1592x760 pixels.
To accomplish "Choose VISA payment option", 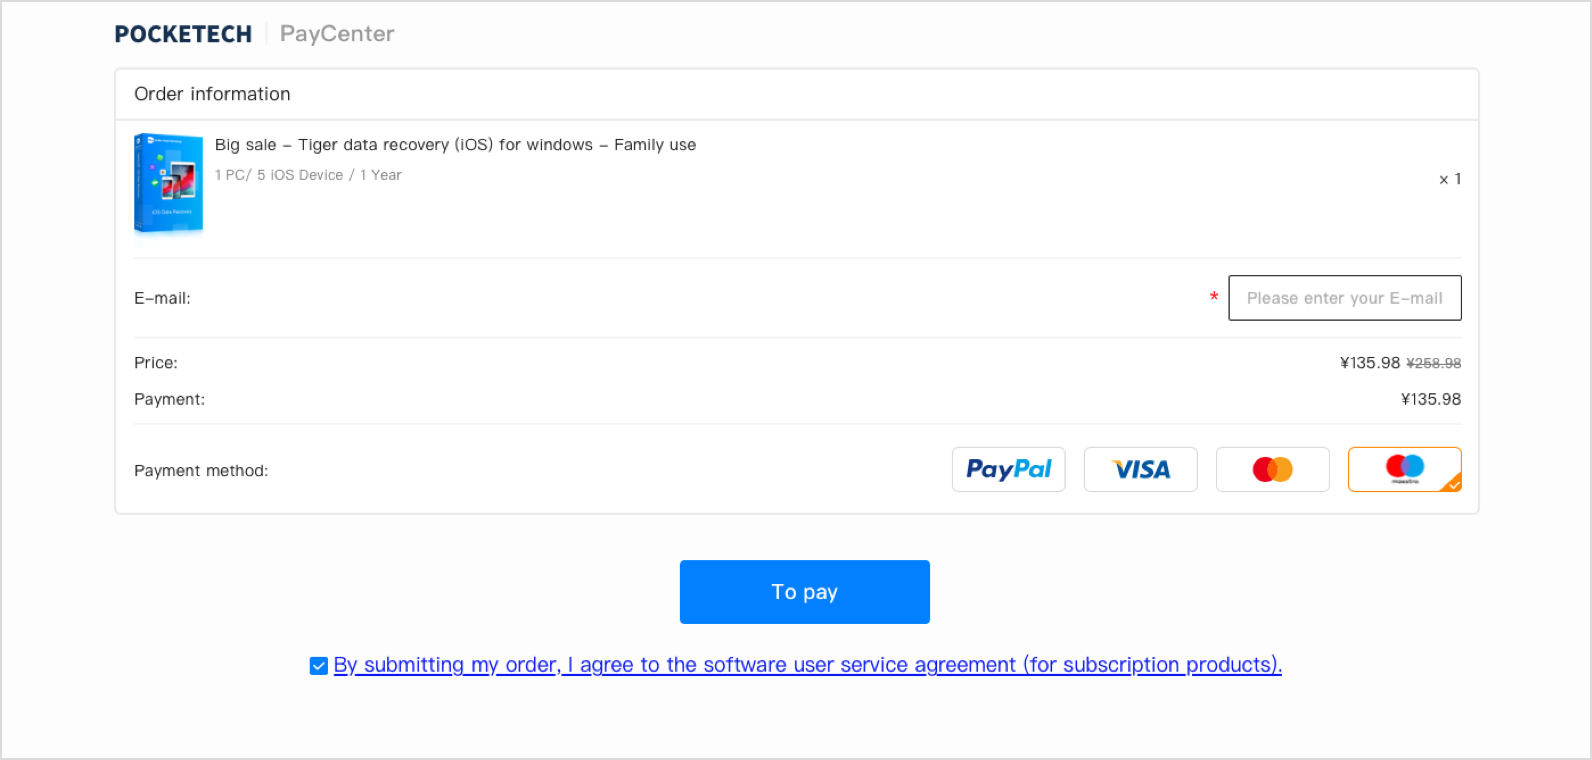I will click(1140, 469).
